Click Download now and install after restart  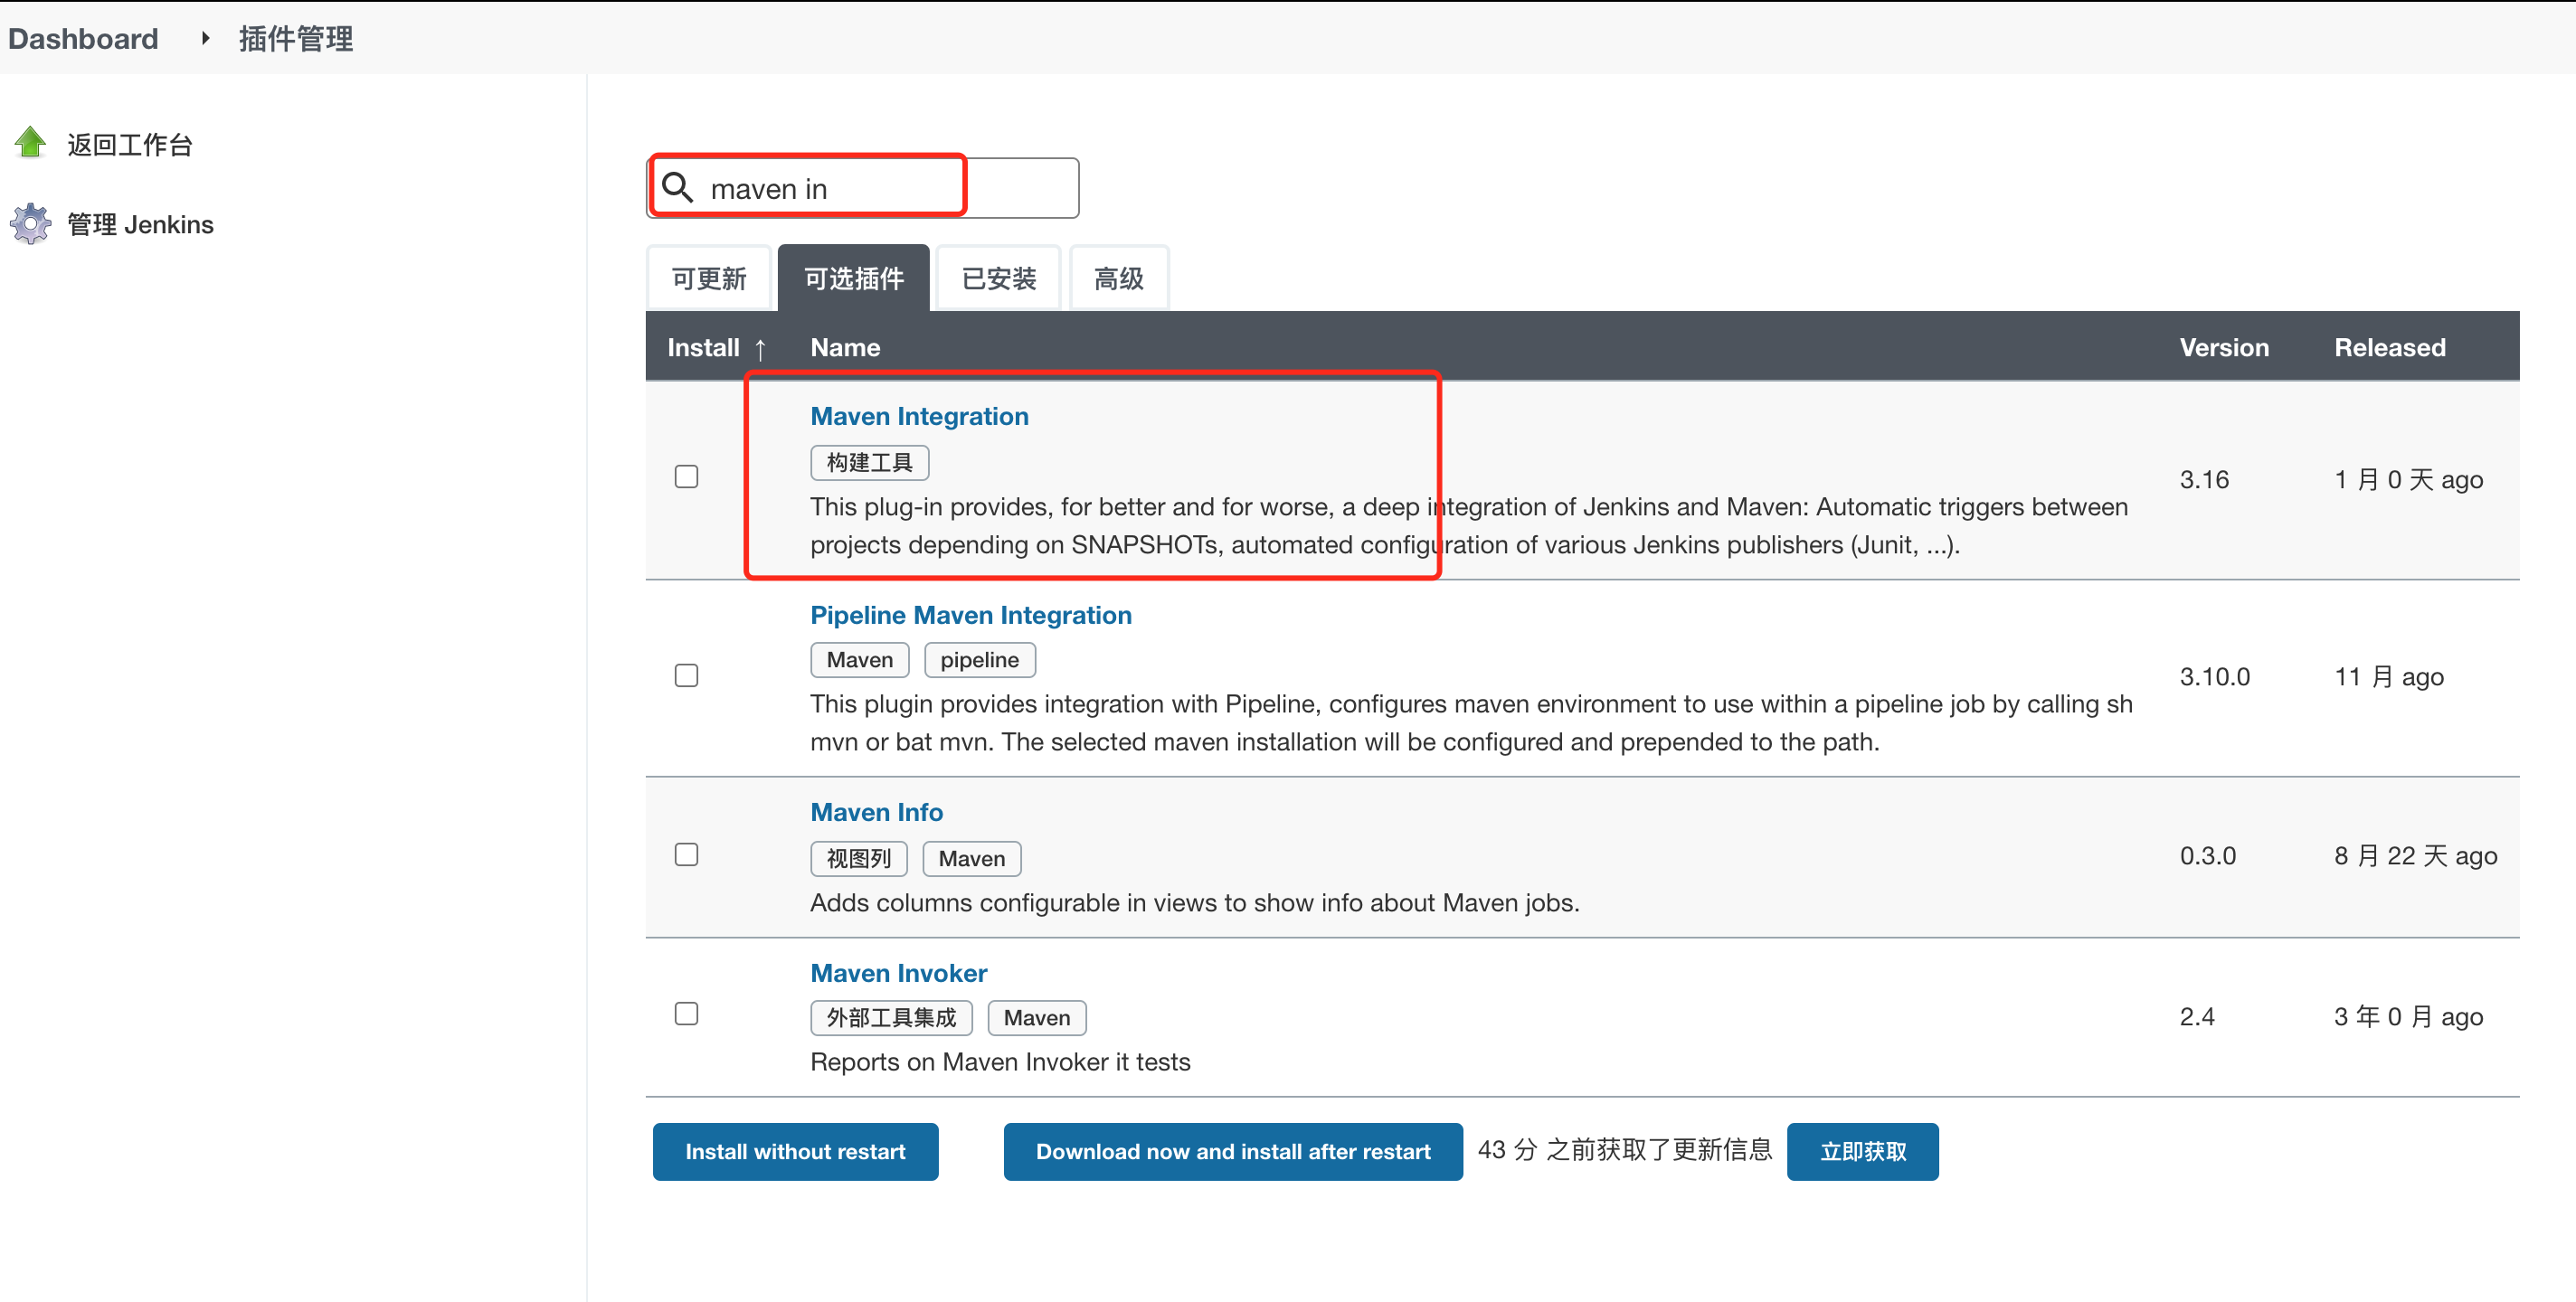coord(1232,1151)
